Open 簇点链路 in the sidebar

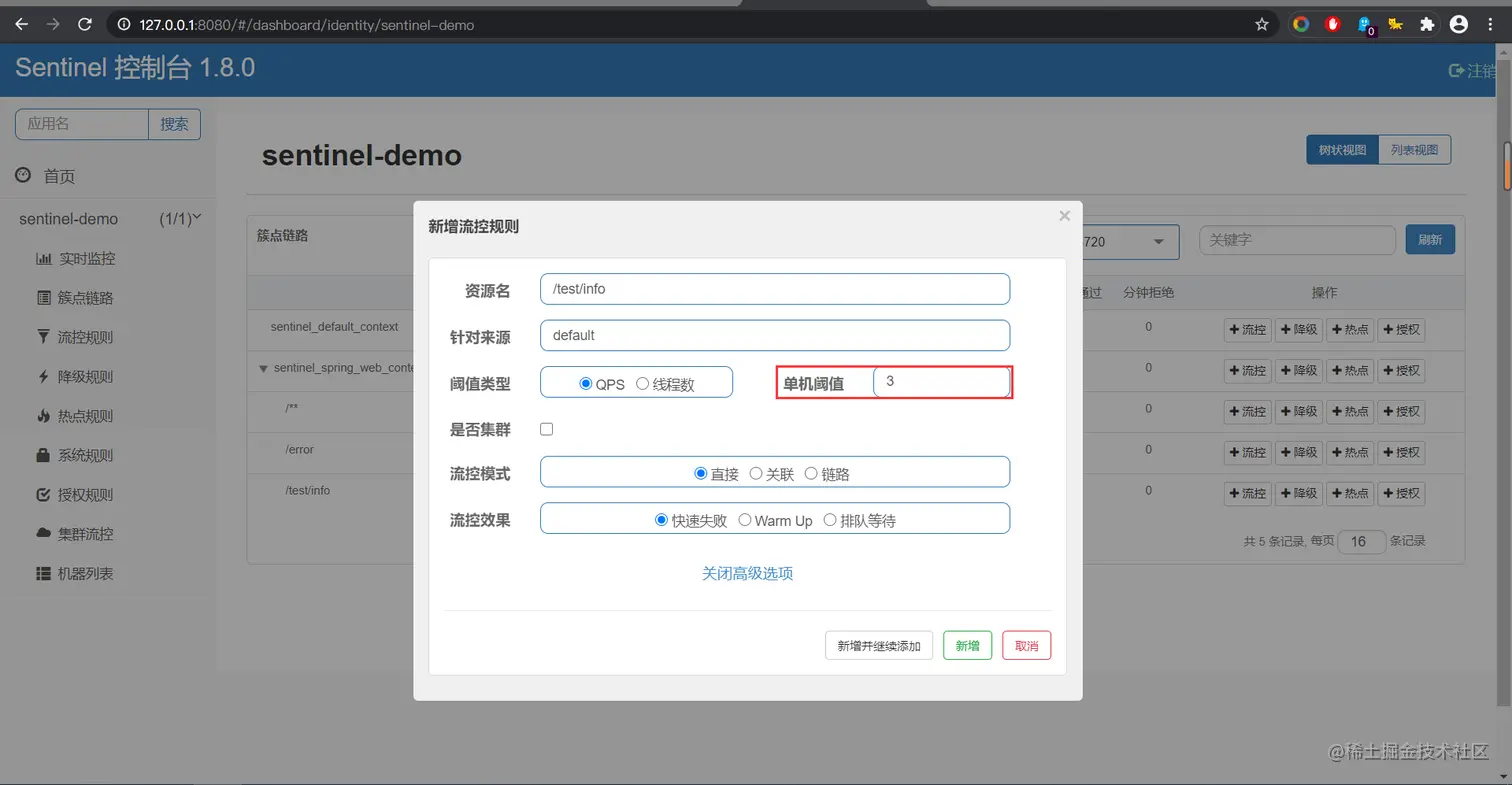tap(75, 298)
